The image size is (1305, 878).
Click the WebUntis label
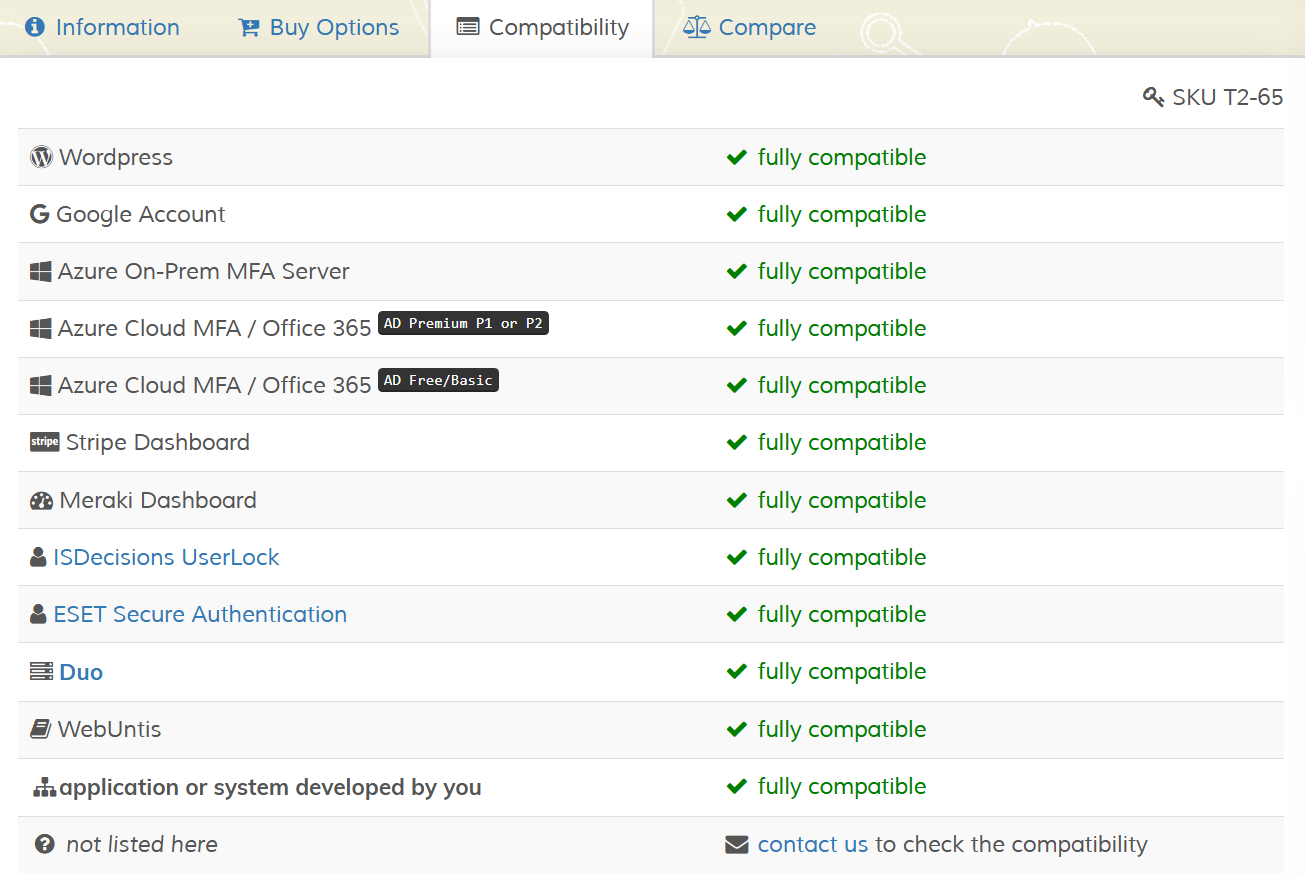point(109,729)
